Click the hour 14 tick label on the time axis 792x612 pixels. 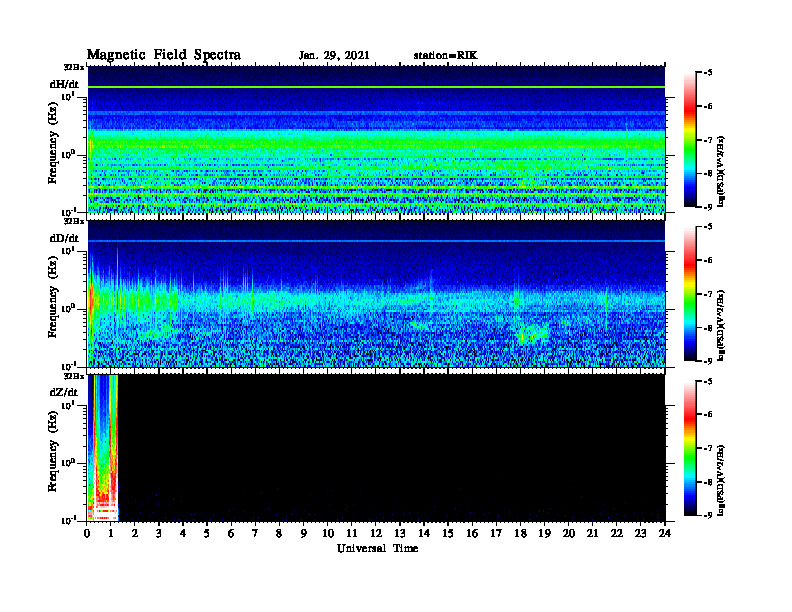pos(424,534)
